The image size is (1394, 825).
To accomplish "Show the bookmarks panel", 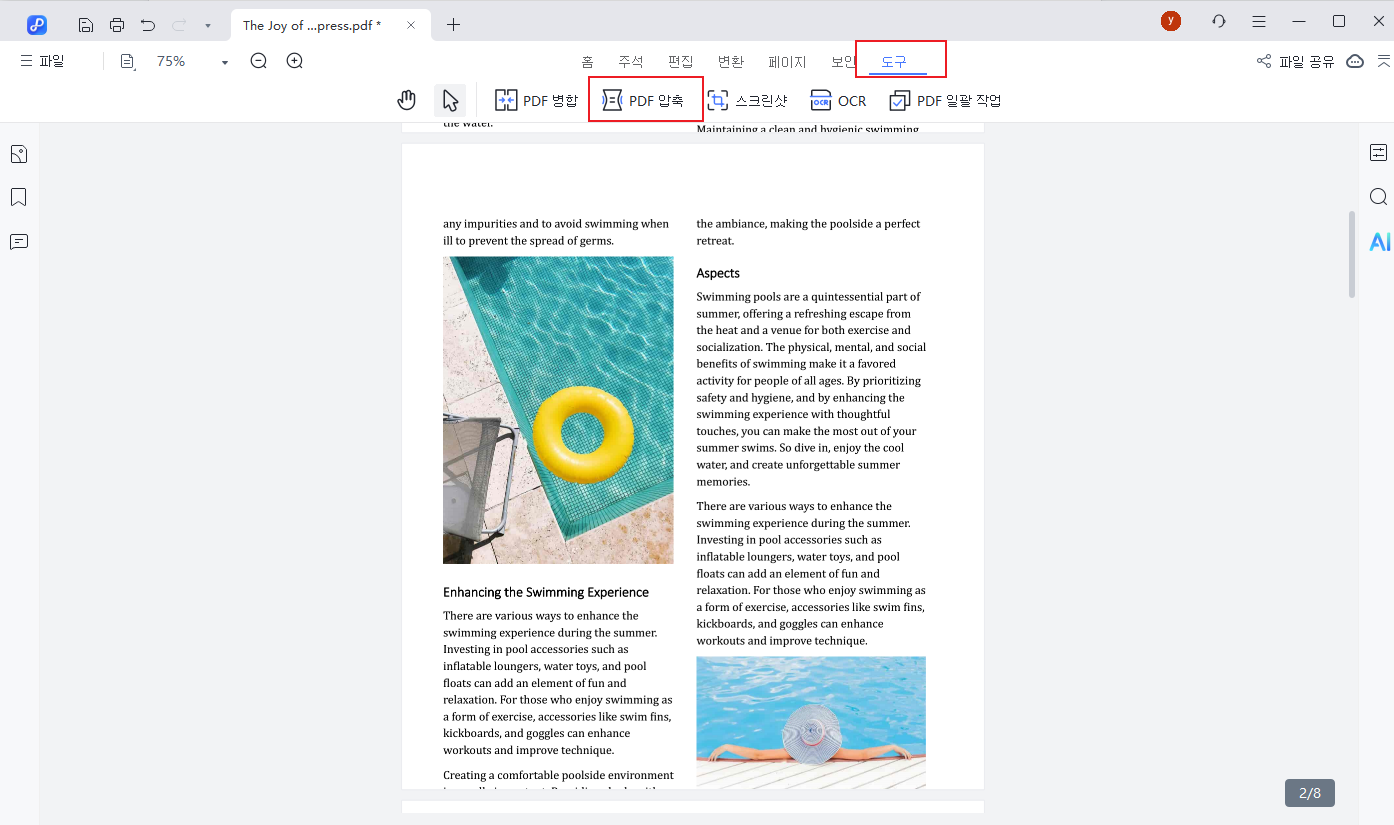I will click(18, 197).
